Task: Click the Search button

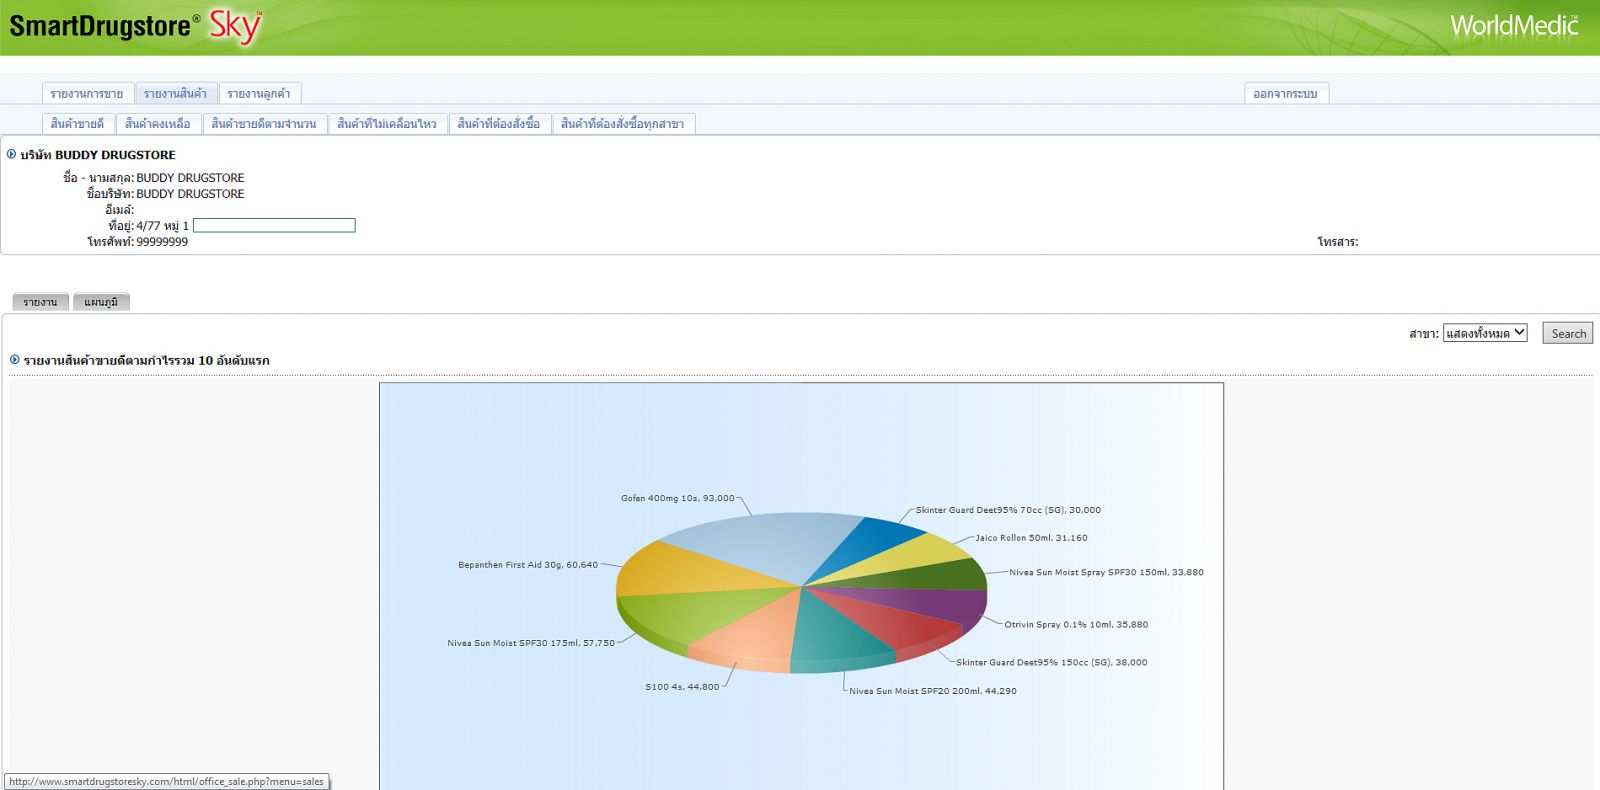Action: (1568, 333)
